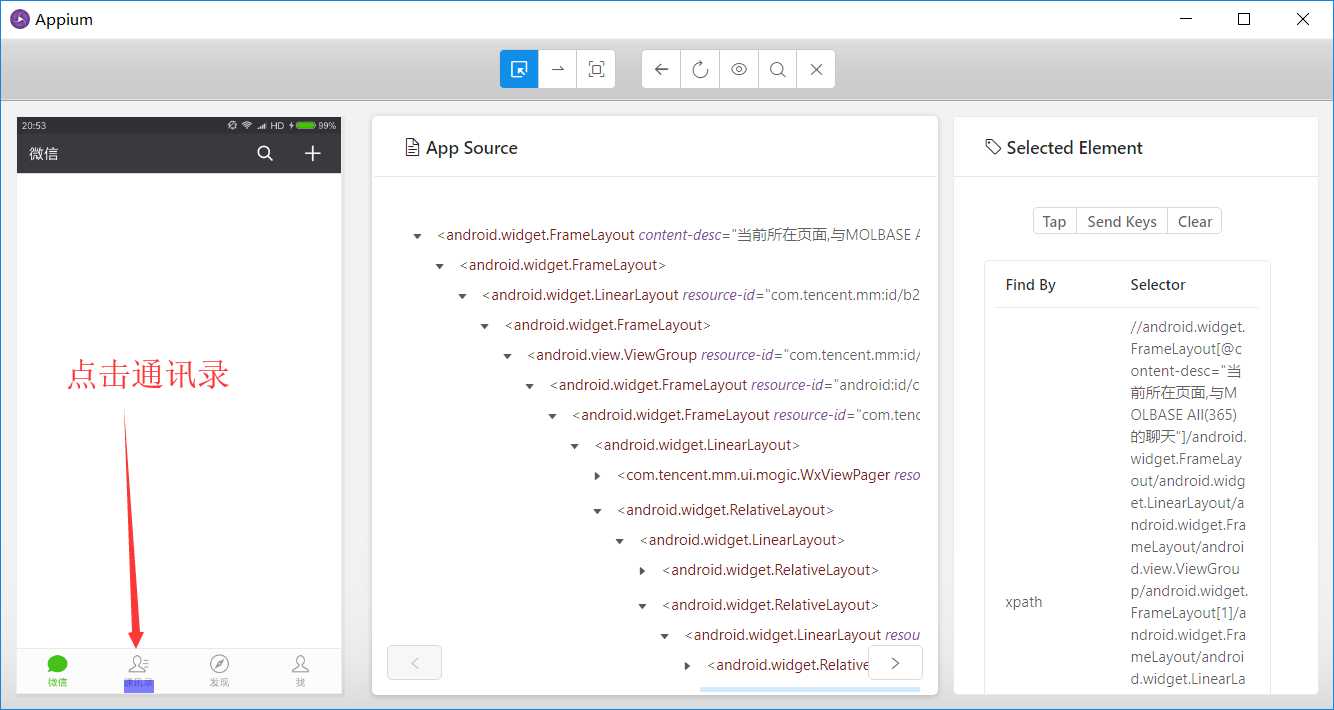The width and height of the screenshot is (1334, 710).
Task: Collapse LinearLayout com.tencent.mm:id/b2 node
Action: (462, 296)
